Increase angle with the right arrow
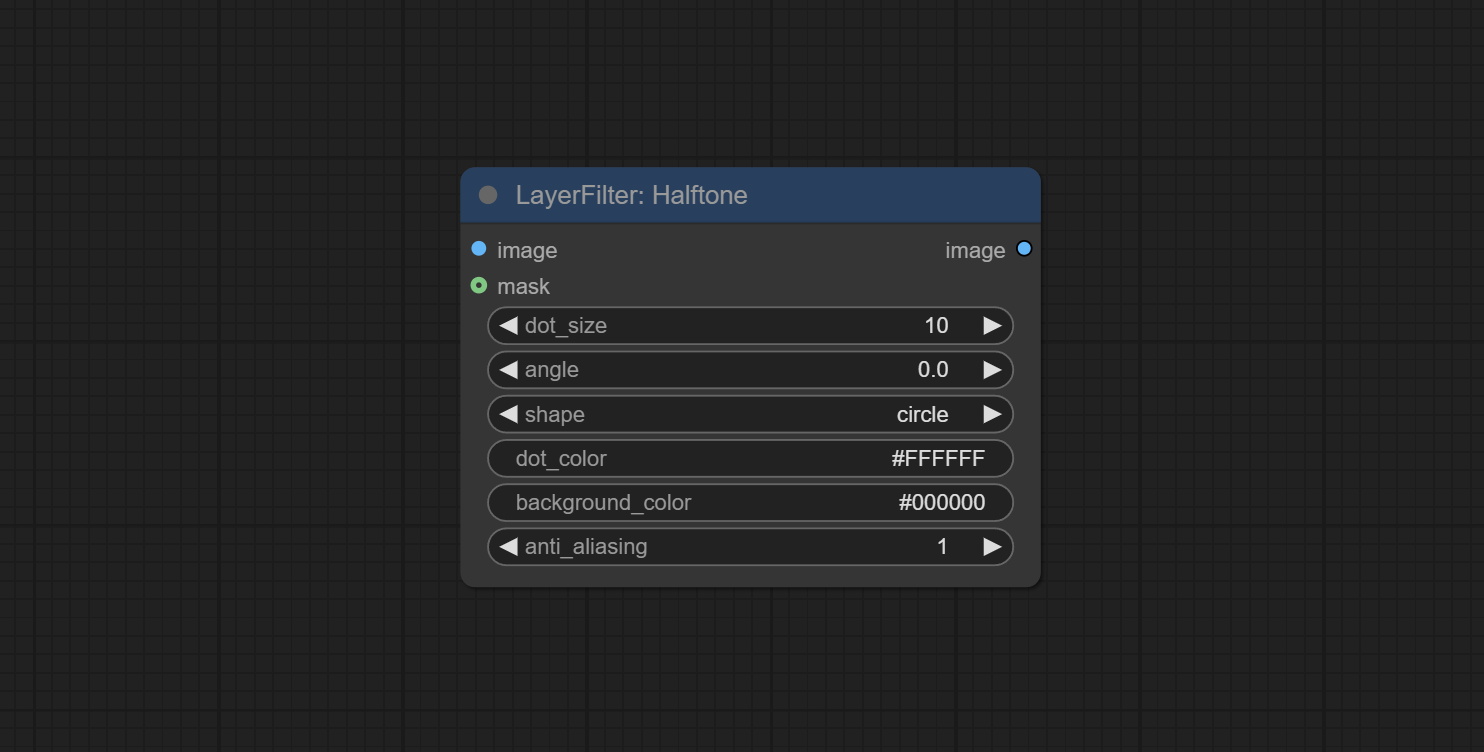This screenshot has height=752, width=1484. [991, 370]
